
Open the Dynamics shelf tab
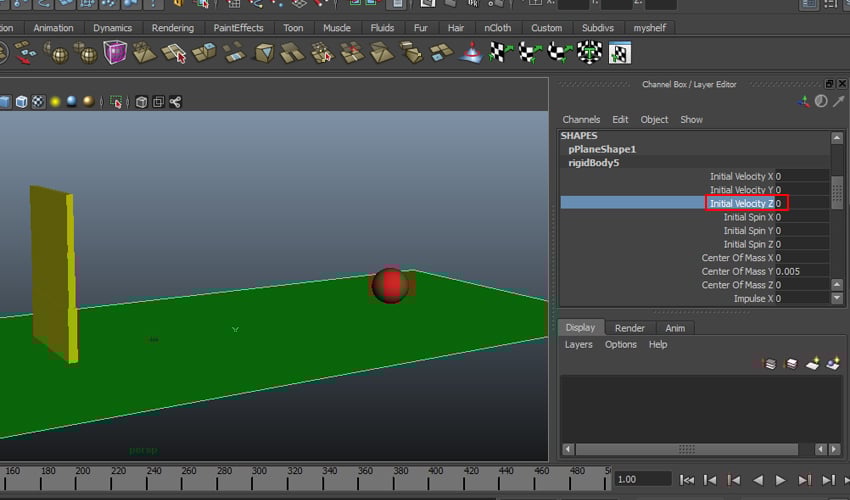click(112, 28)
